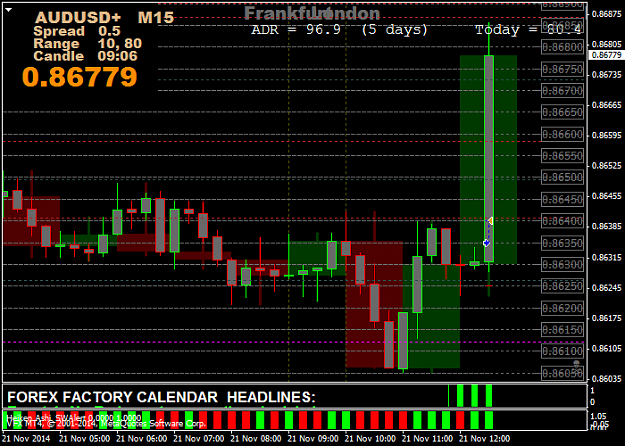Click the boxed 0.86800 level label
Screen dimensions: 625x446
coord(562,47)
